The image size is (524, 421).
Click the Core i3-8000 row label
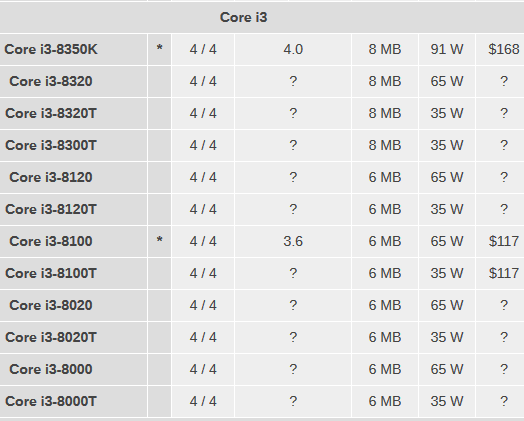pyautogui.click(x=51, y=369)
